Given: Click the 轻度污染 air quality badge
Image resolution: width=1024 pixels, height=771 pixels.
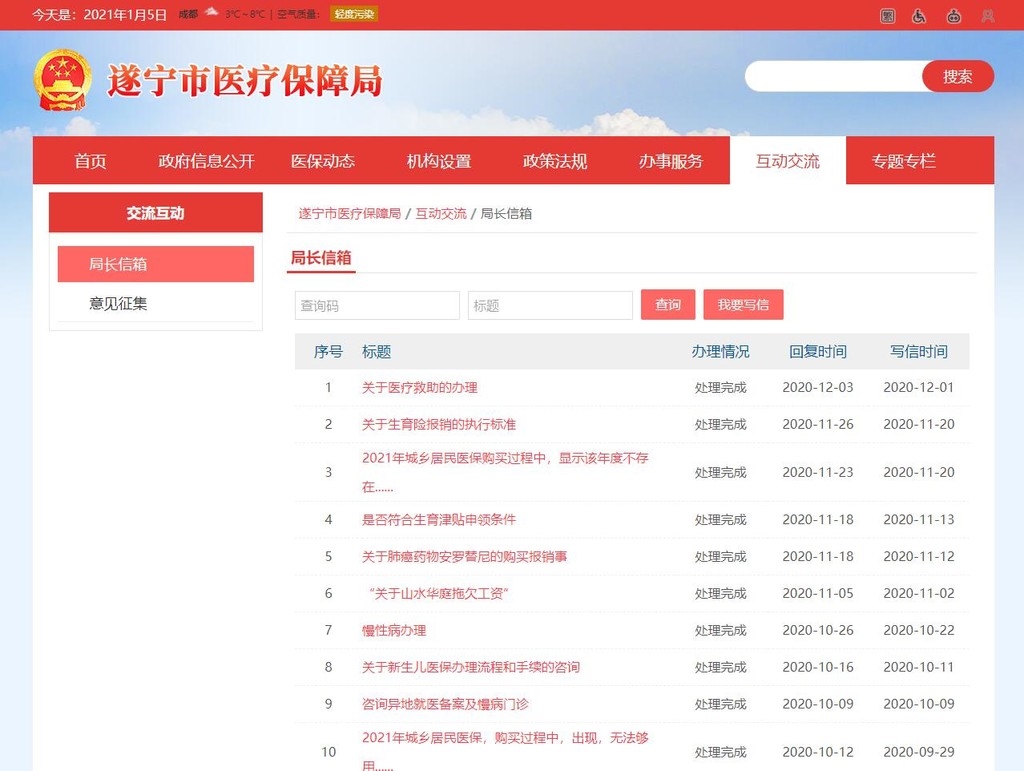Looking at the screenshot, I should point(354,14).
